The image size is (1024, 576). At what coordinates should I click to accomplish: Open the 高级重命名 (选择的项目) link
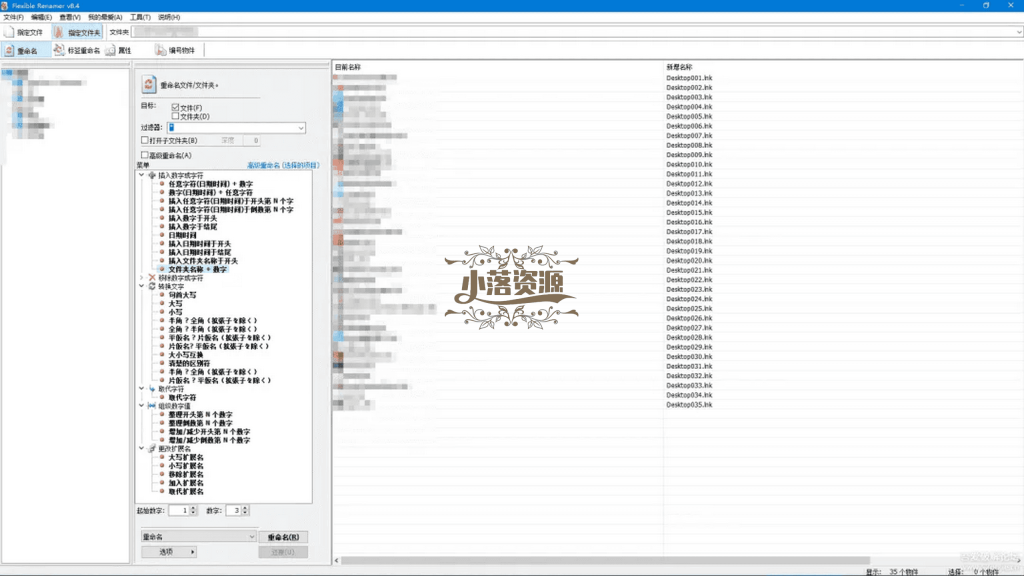pyautogui.click(x=283, y=166)
